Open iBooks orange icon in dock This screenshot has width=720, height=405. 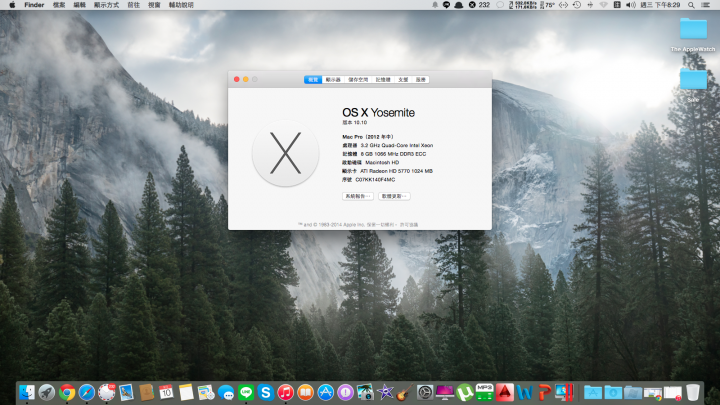pyautogui.click(x=305, y=393)
